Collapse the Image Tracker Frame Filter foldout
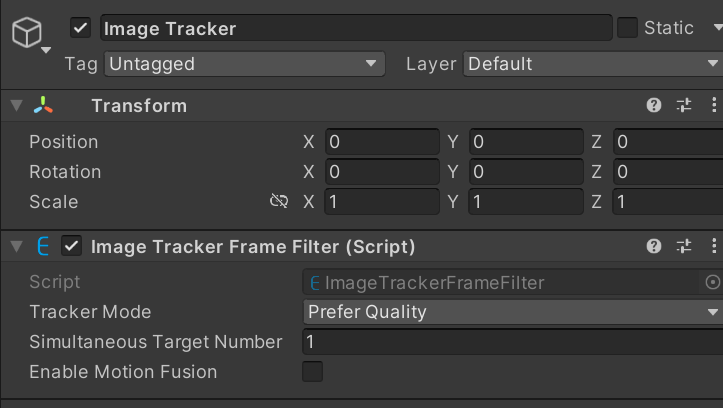The image size is (723, 408). tap(17, 246)
